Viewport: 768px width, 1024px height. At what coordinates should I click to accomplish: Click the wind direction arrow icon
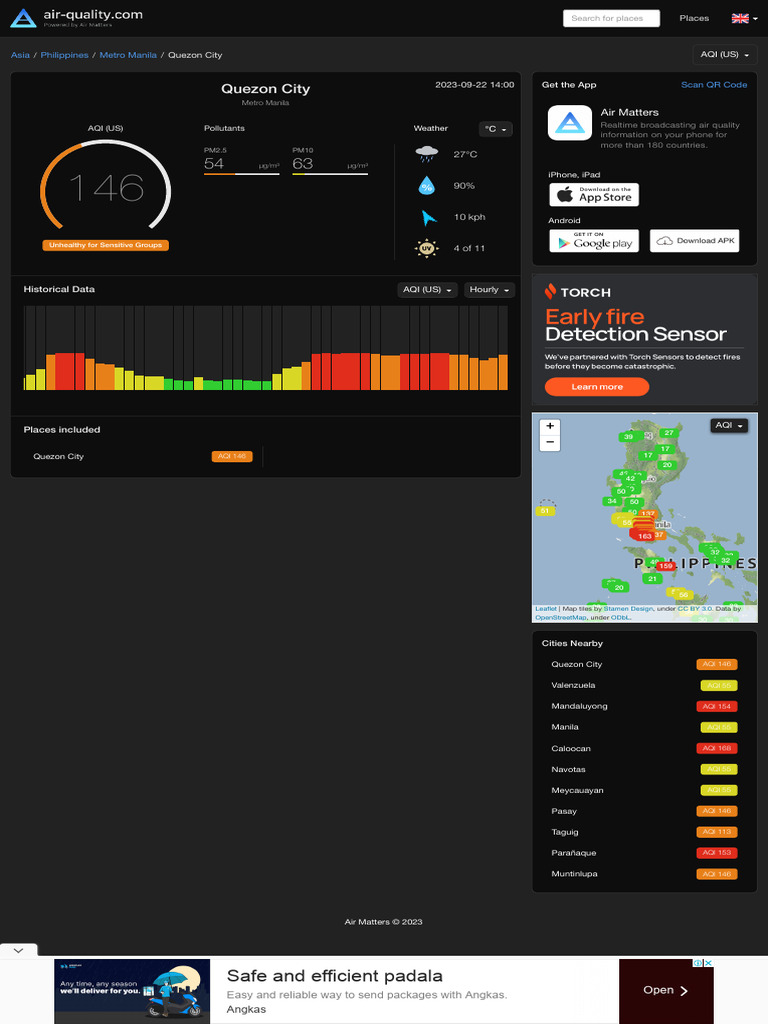point(428,217)
